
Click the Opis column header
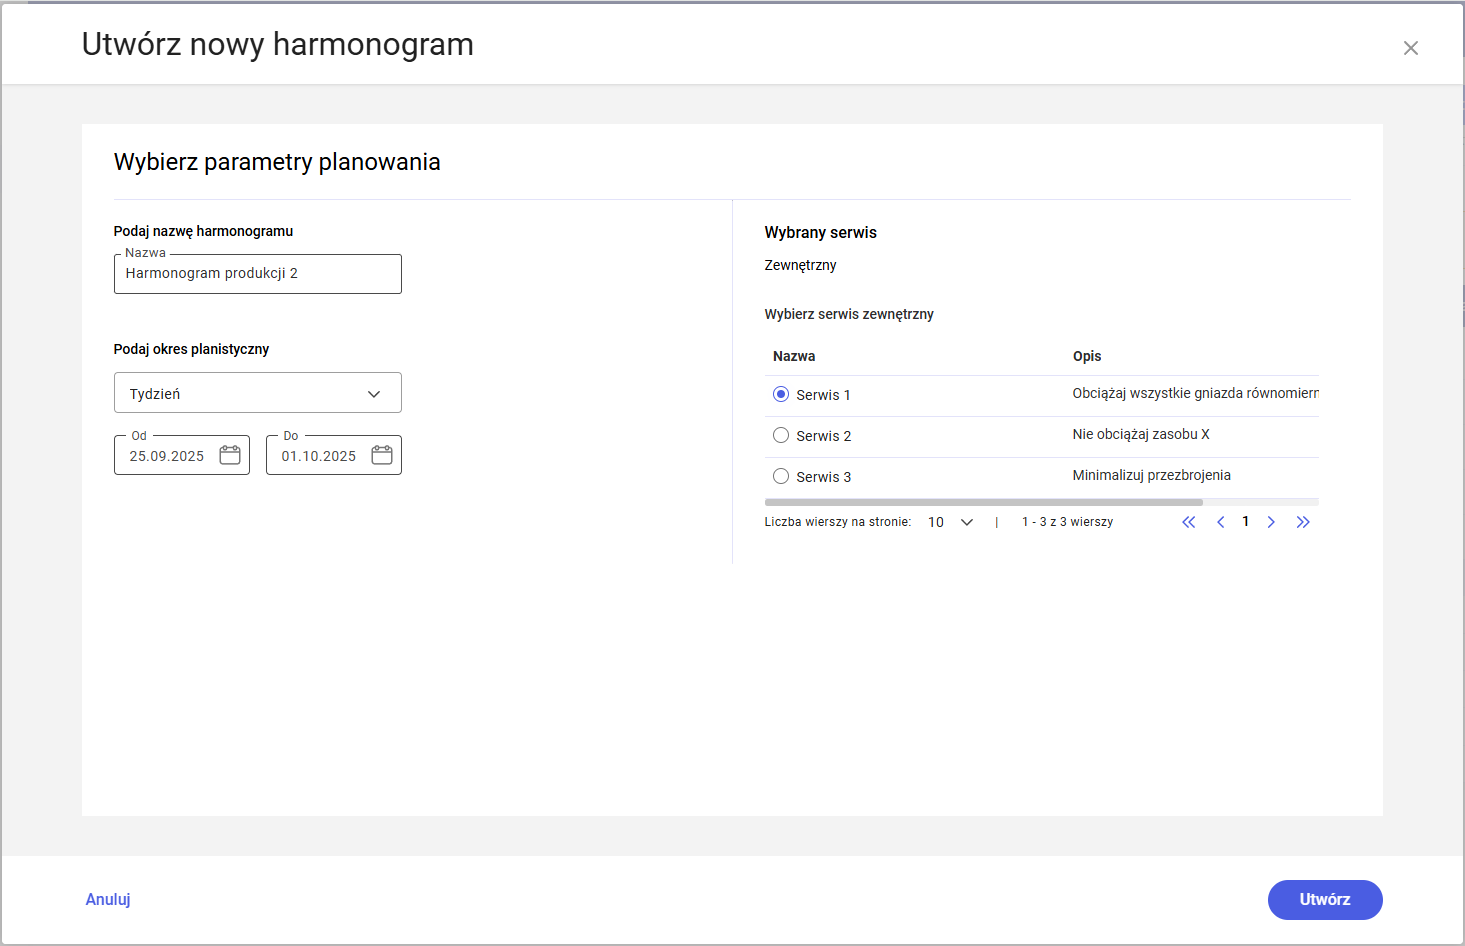(x=1087, y=356)
